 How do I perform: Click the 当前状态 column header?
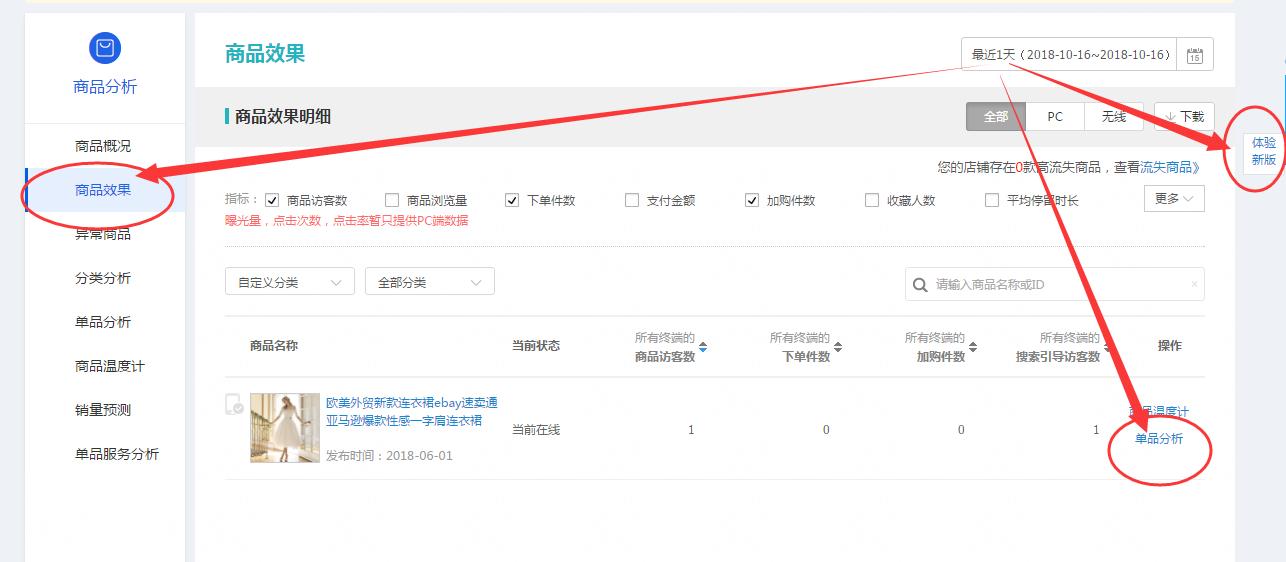(536, 346)
